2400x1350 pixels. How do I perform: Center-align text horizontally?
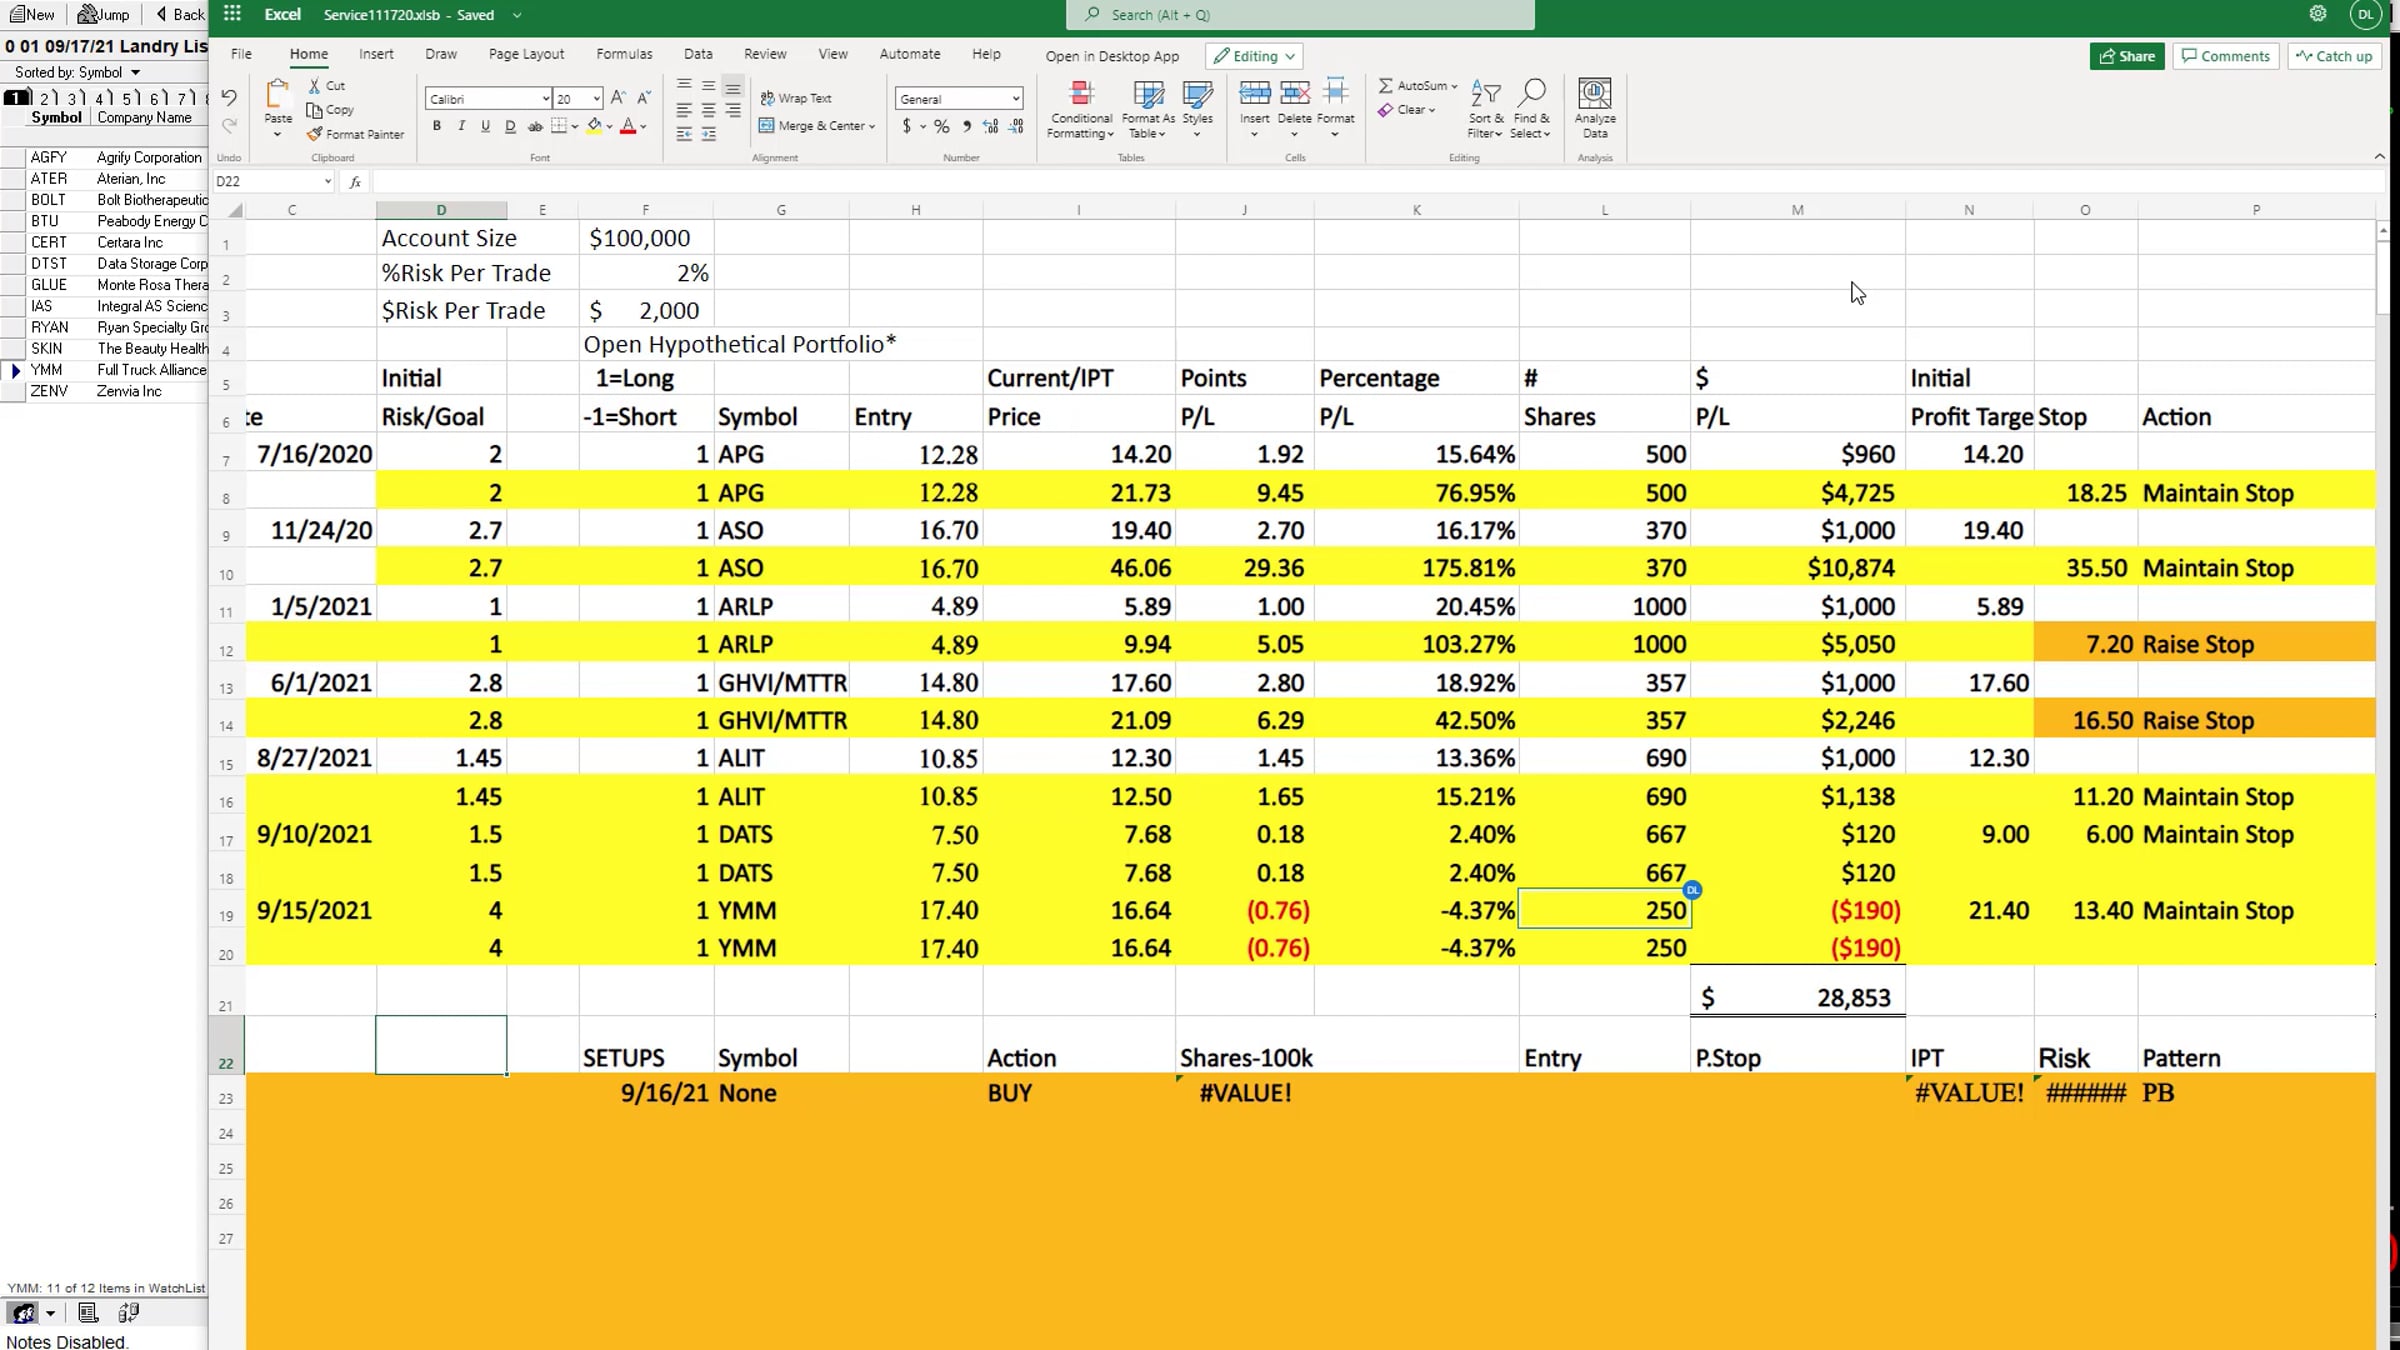coord(708,110)
